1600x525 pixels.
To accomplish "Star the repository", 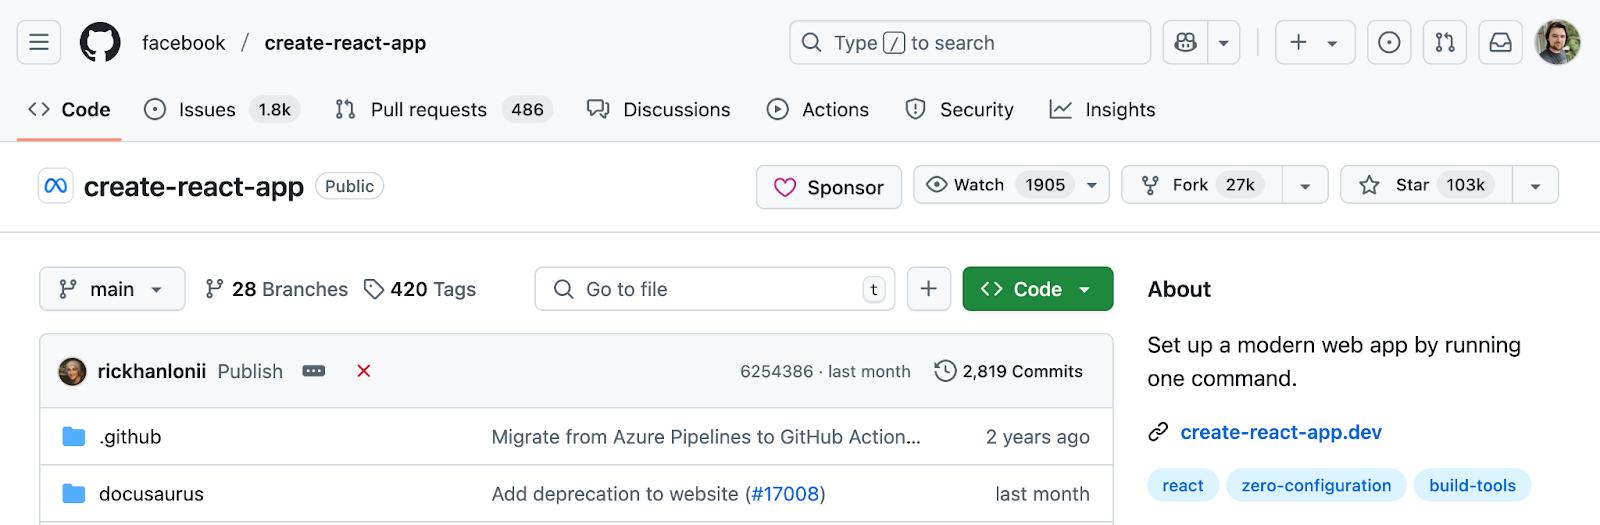I will pos(1427,185).
